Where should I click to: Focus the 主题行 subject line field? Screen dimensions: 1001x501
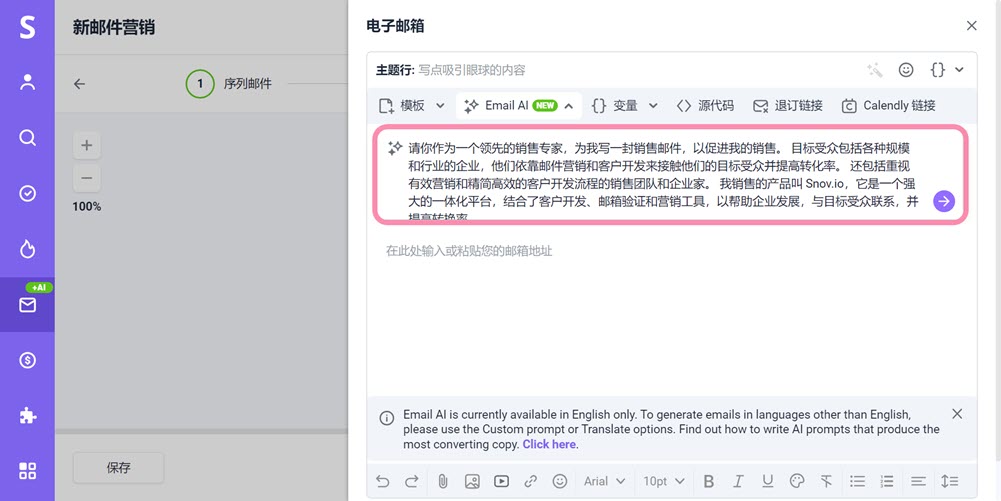638,70
